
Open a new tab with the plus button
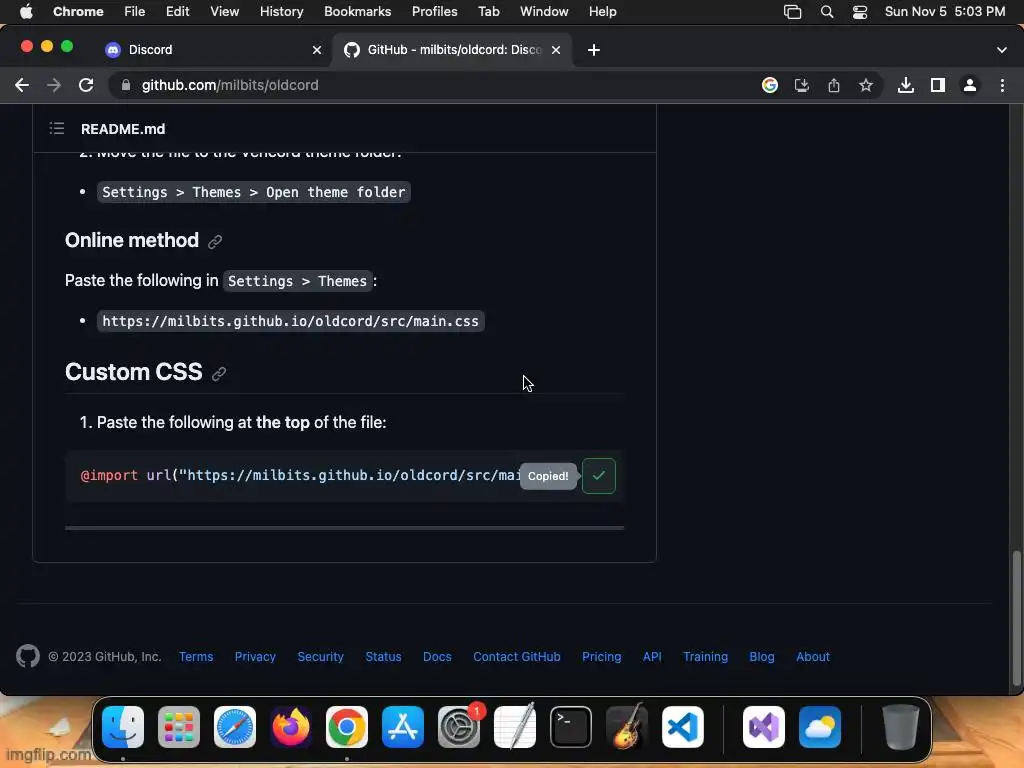pos(594,50)
